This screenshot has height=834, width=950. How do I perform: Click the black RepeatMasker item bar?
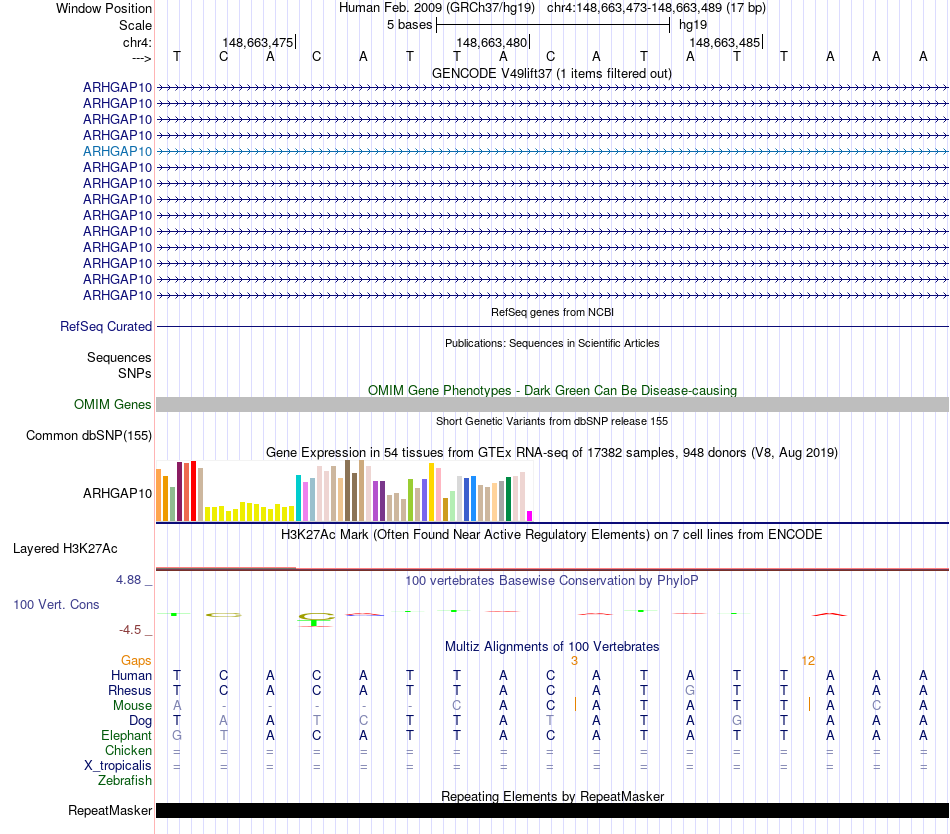coord(552,810)
